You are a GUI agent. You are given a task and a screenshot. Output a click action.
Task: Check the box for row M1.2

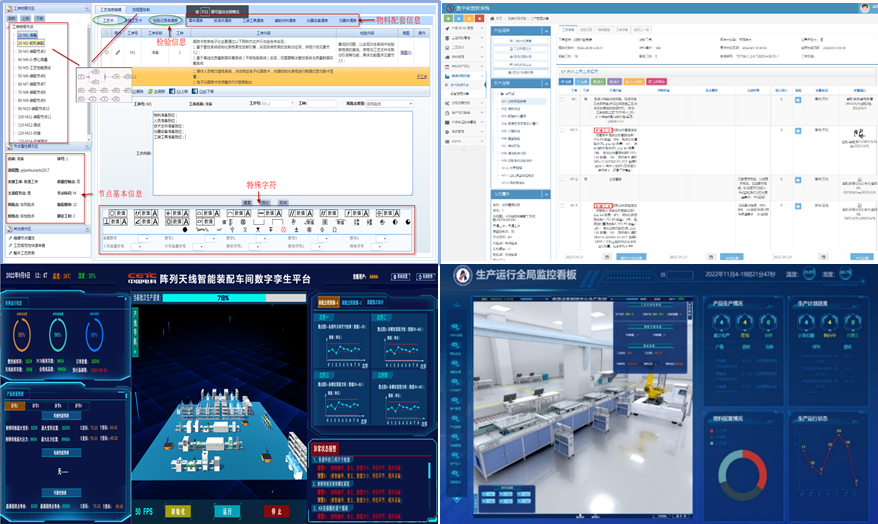tap(562, 180)
